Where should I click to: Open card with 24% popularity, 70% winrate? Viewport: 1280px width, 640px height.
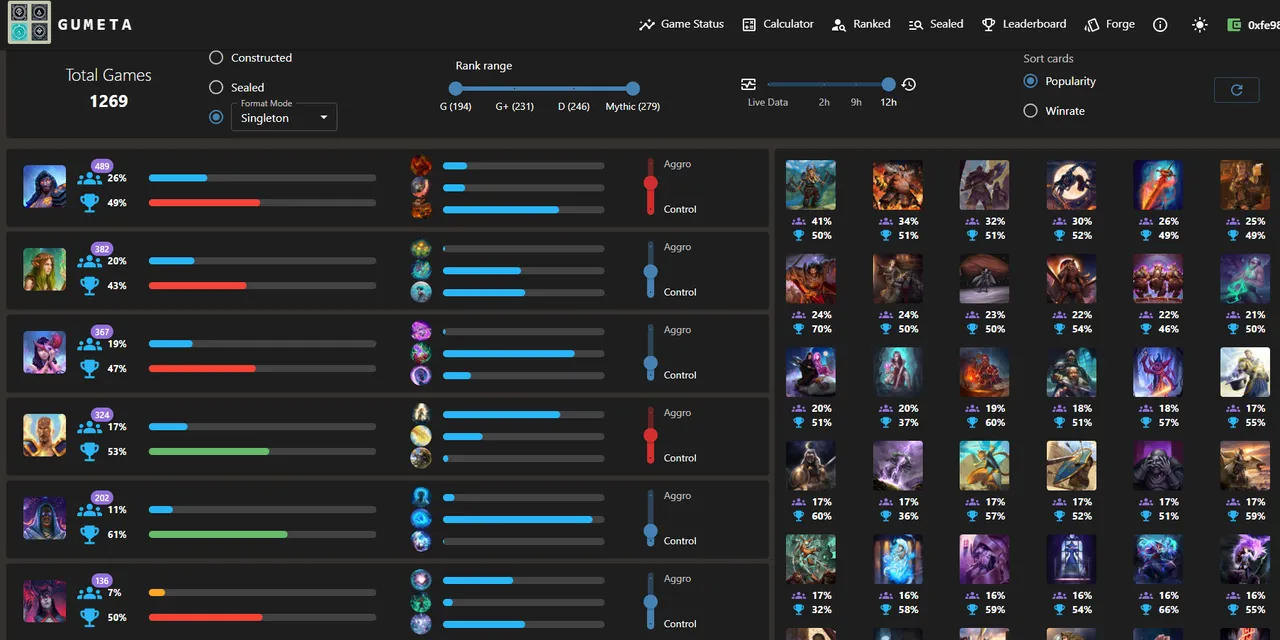[x=811, y=279]
